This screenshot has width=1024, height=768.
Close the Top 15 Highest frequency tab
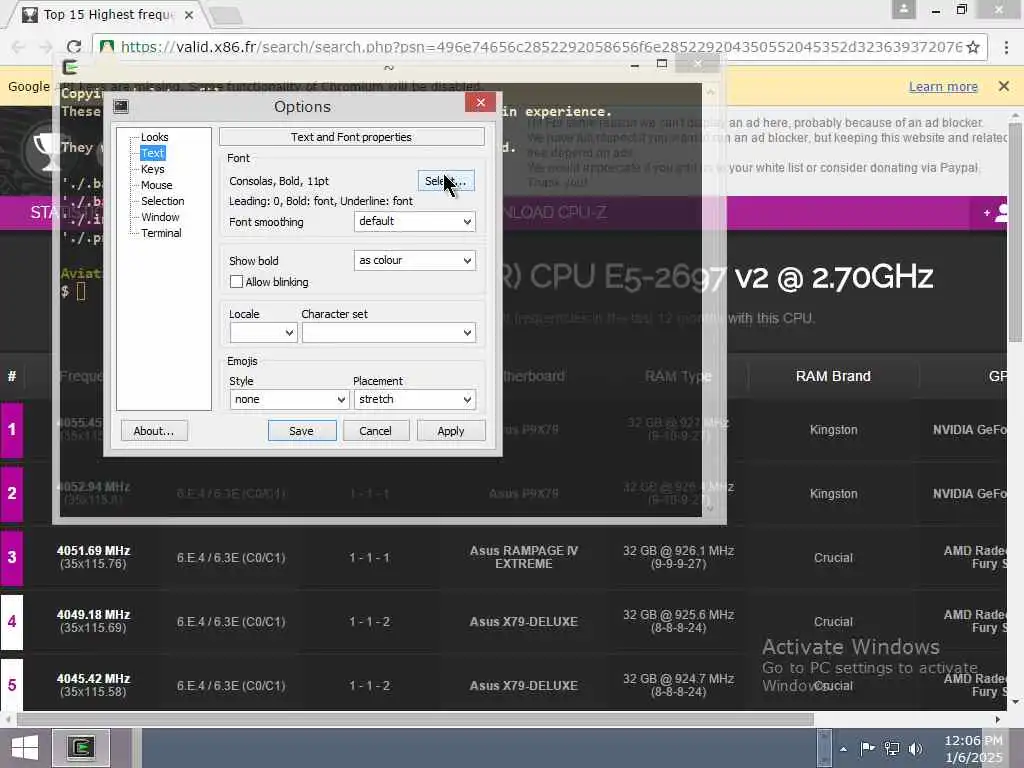(189, 15)
